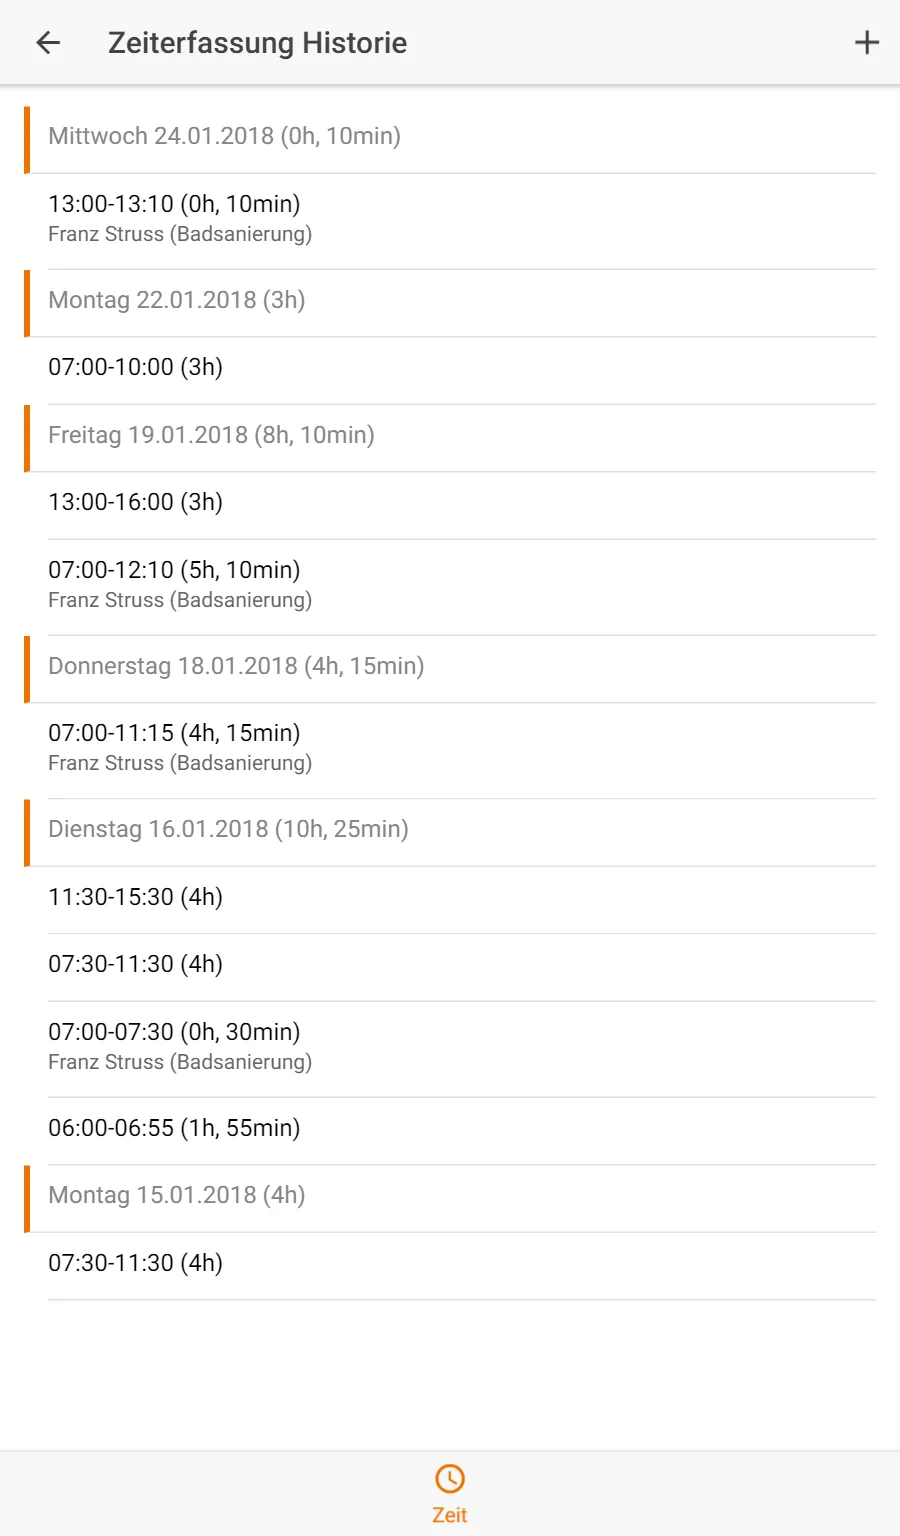Image resolution: width=900 pixels, height=1536 pixels.
Task: Tap the Donnerstag 18.01.2018 header
Action: (x=450, y=669)
